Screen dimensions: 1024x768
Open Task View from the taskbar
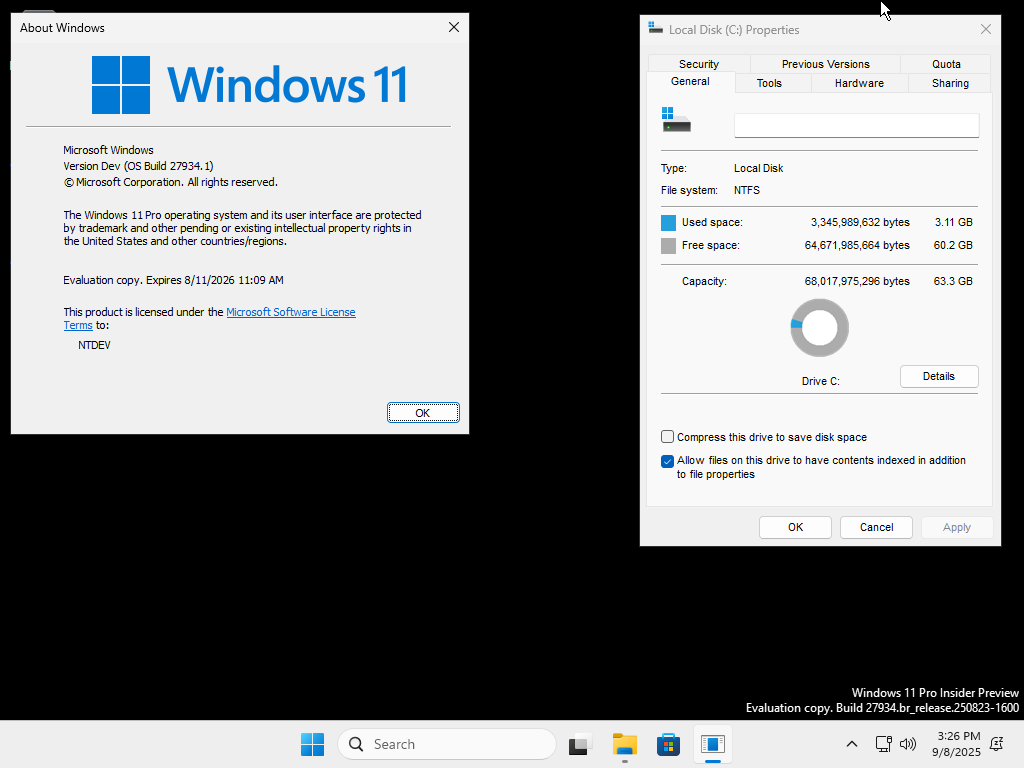(580, 744)
